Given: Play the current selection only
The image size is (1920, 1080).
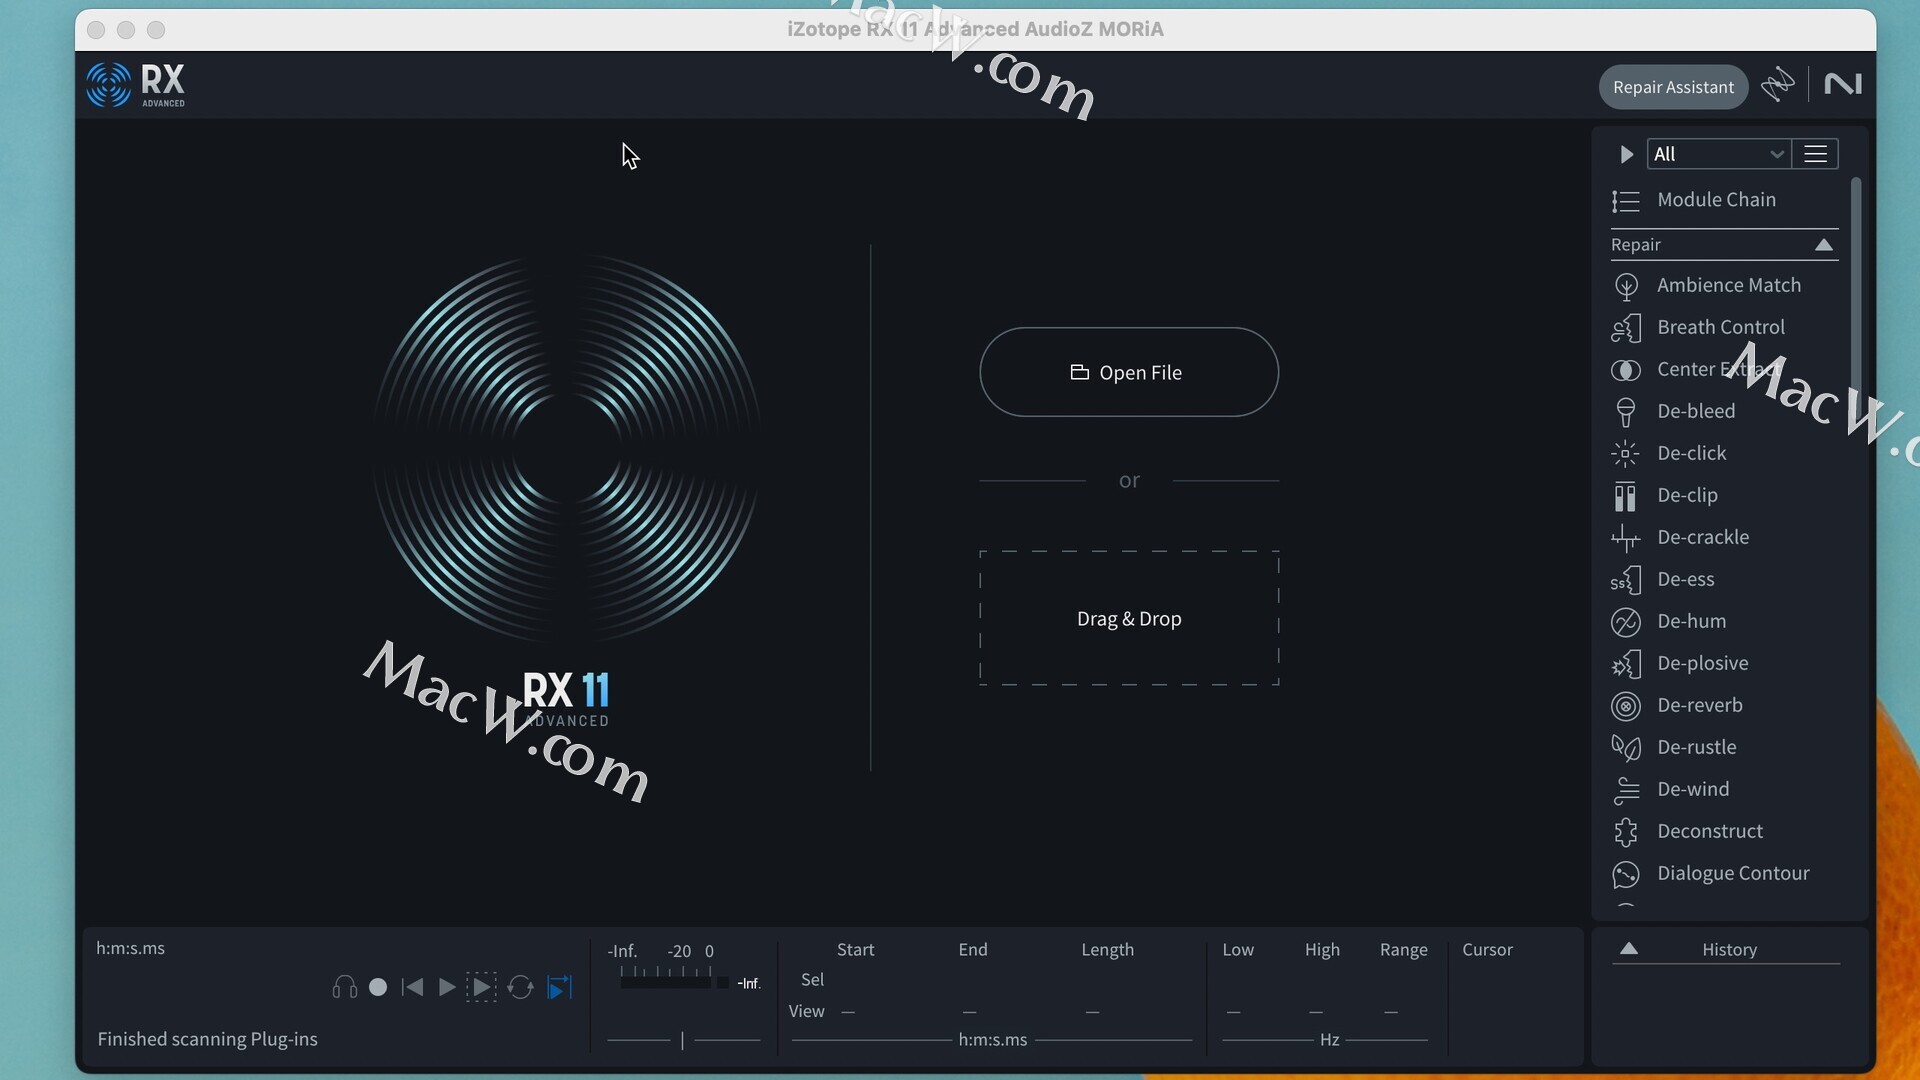Looking at the screenshot, I should pos(481,987).
